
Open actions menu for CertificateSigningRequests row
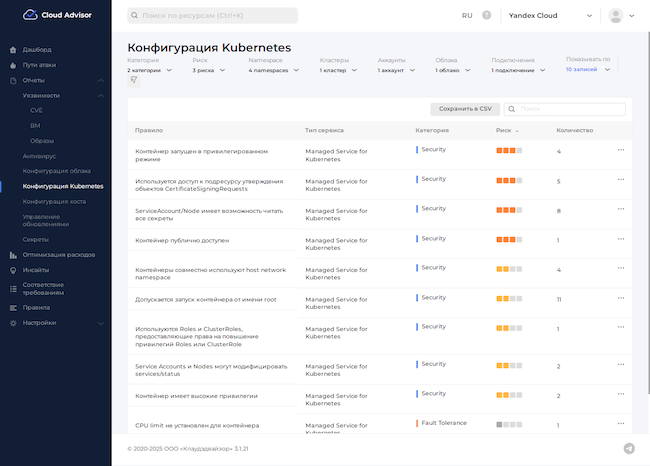621,180
